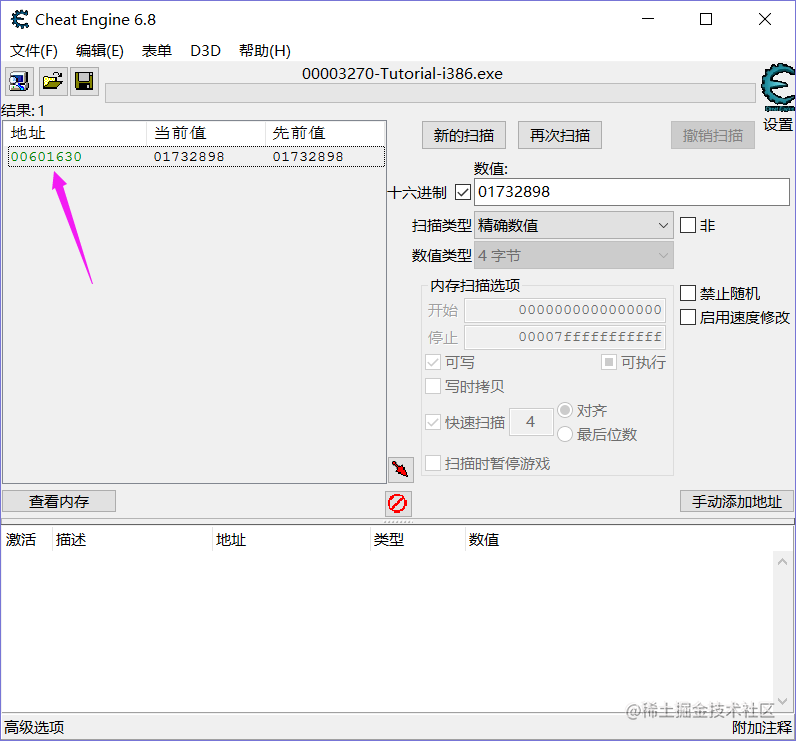Click the 当前值 cell 01732898
The image size is (796, 741).
(x=189, y=156)
